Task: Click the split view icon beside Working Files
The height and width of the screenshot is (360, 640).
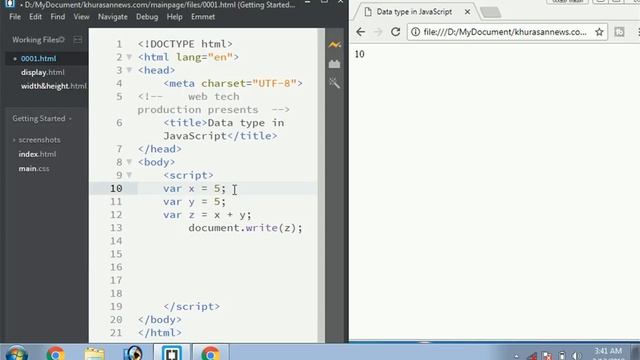Action: 78,40
